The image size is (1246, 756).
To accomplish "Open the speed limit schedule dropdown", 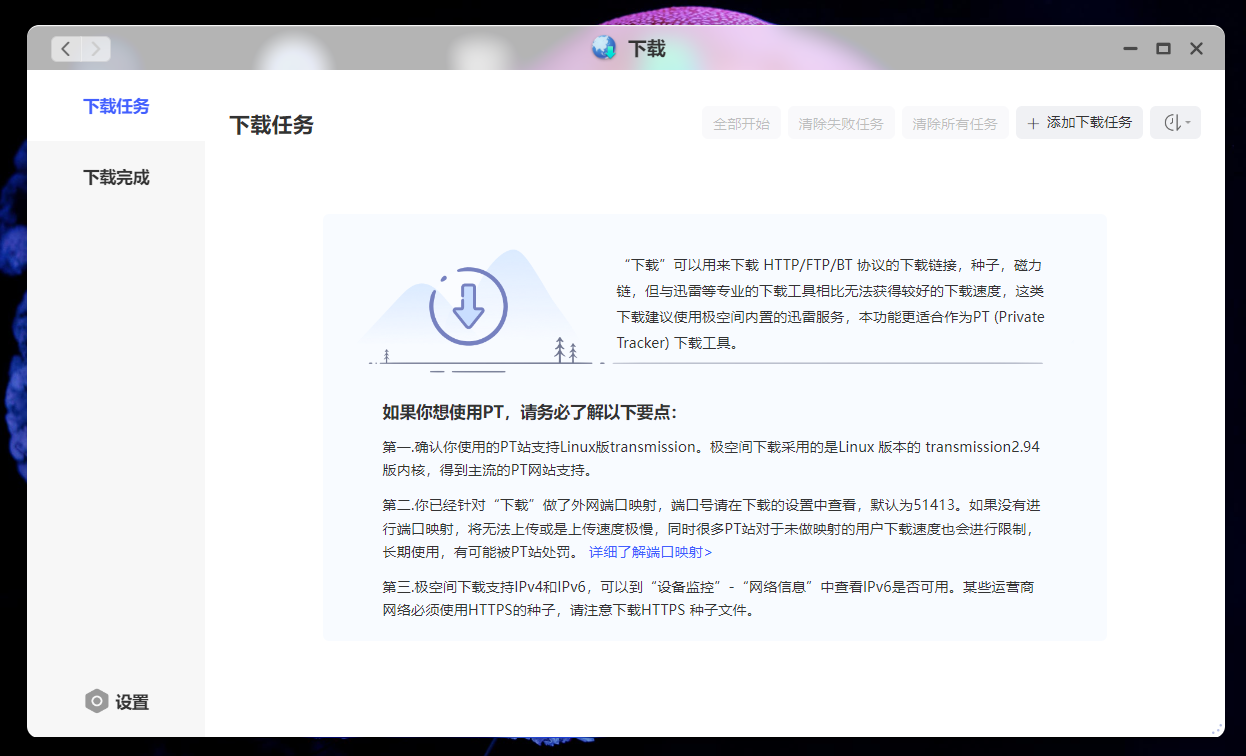I will pos(1175,123).
